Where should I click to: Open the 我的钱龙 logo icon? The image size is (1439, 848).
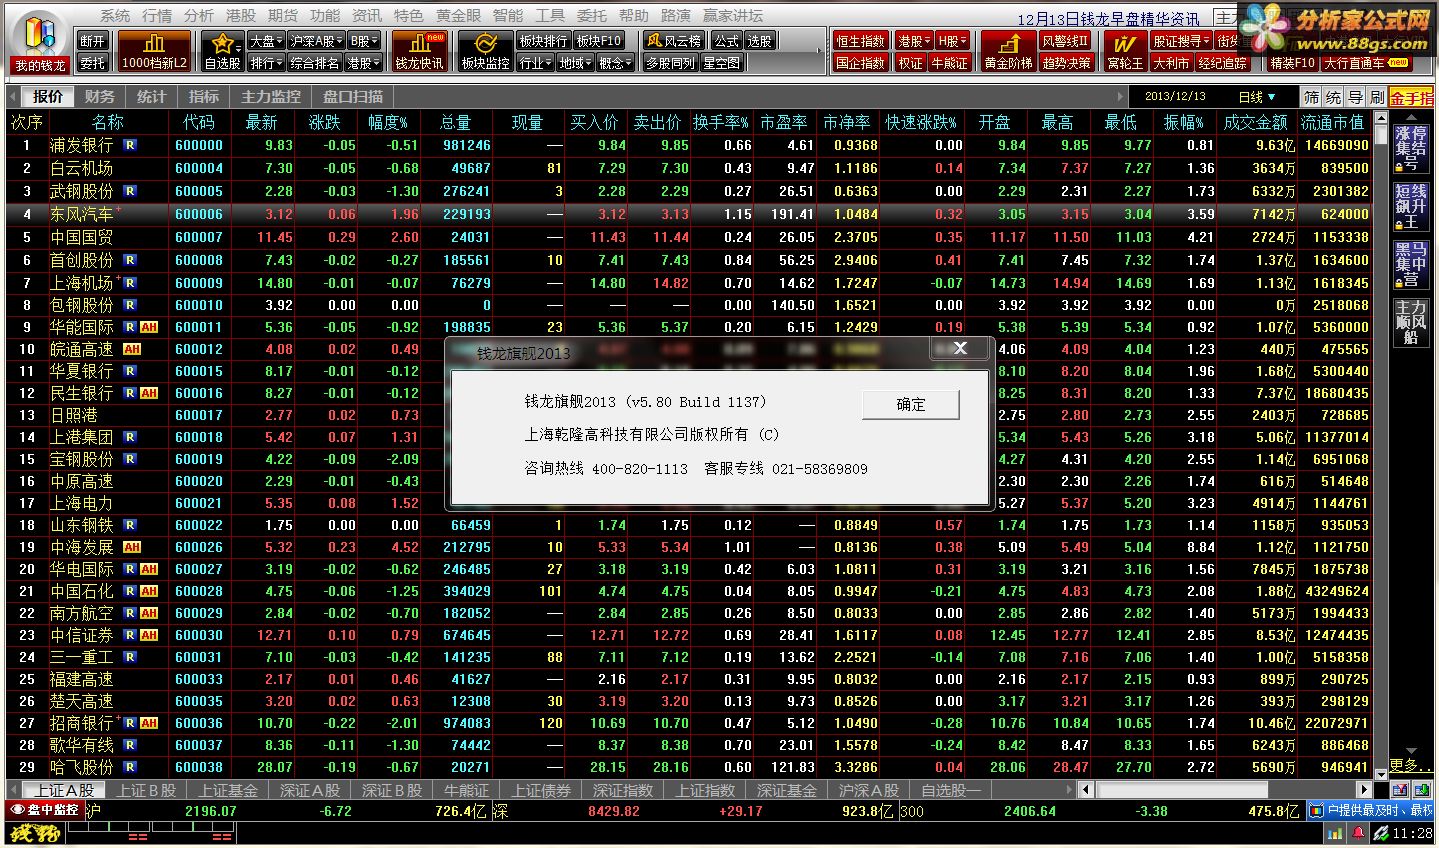pyautogui.click(x=40, y=42)
